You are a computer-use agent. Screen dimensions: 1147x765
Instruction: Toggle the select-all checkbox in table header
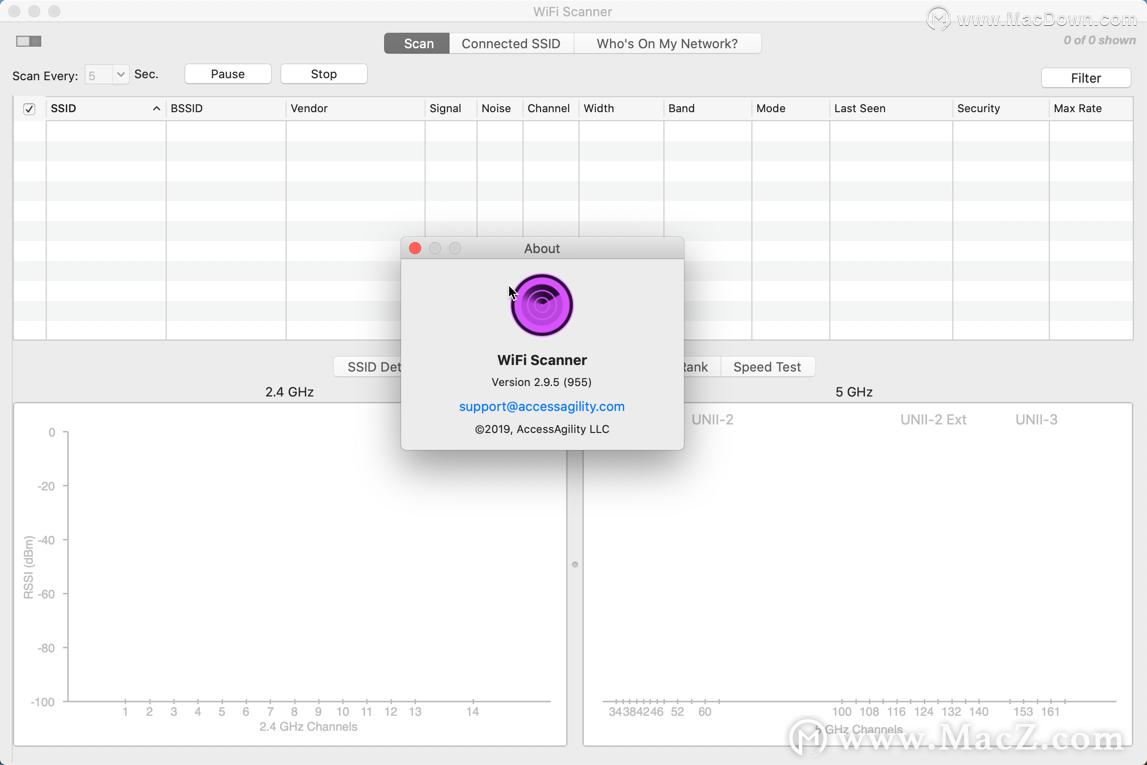(29, 109)
